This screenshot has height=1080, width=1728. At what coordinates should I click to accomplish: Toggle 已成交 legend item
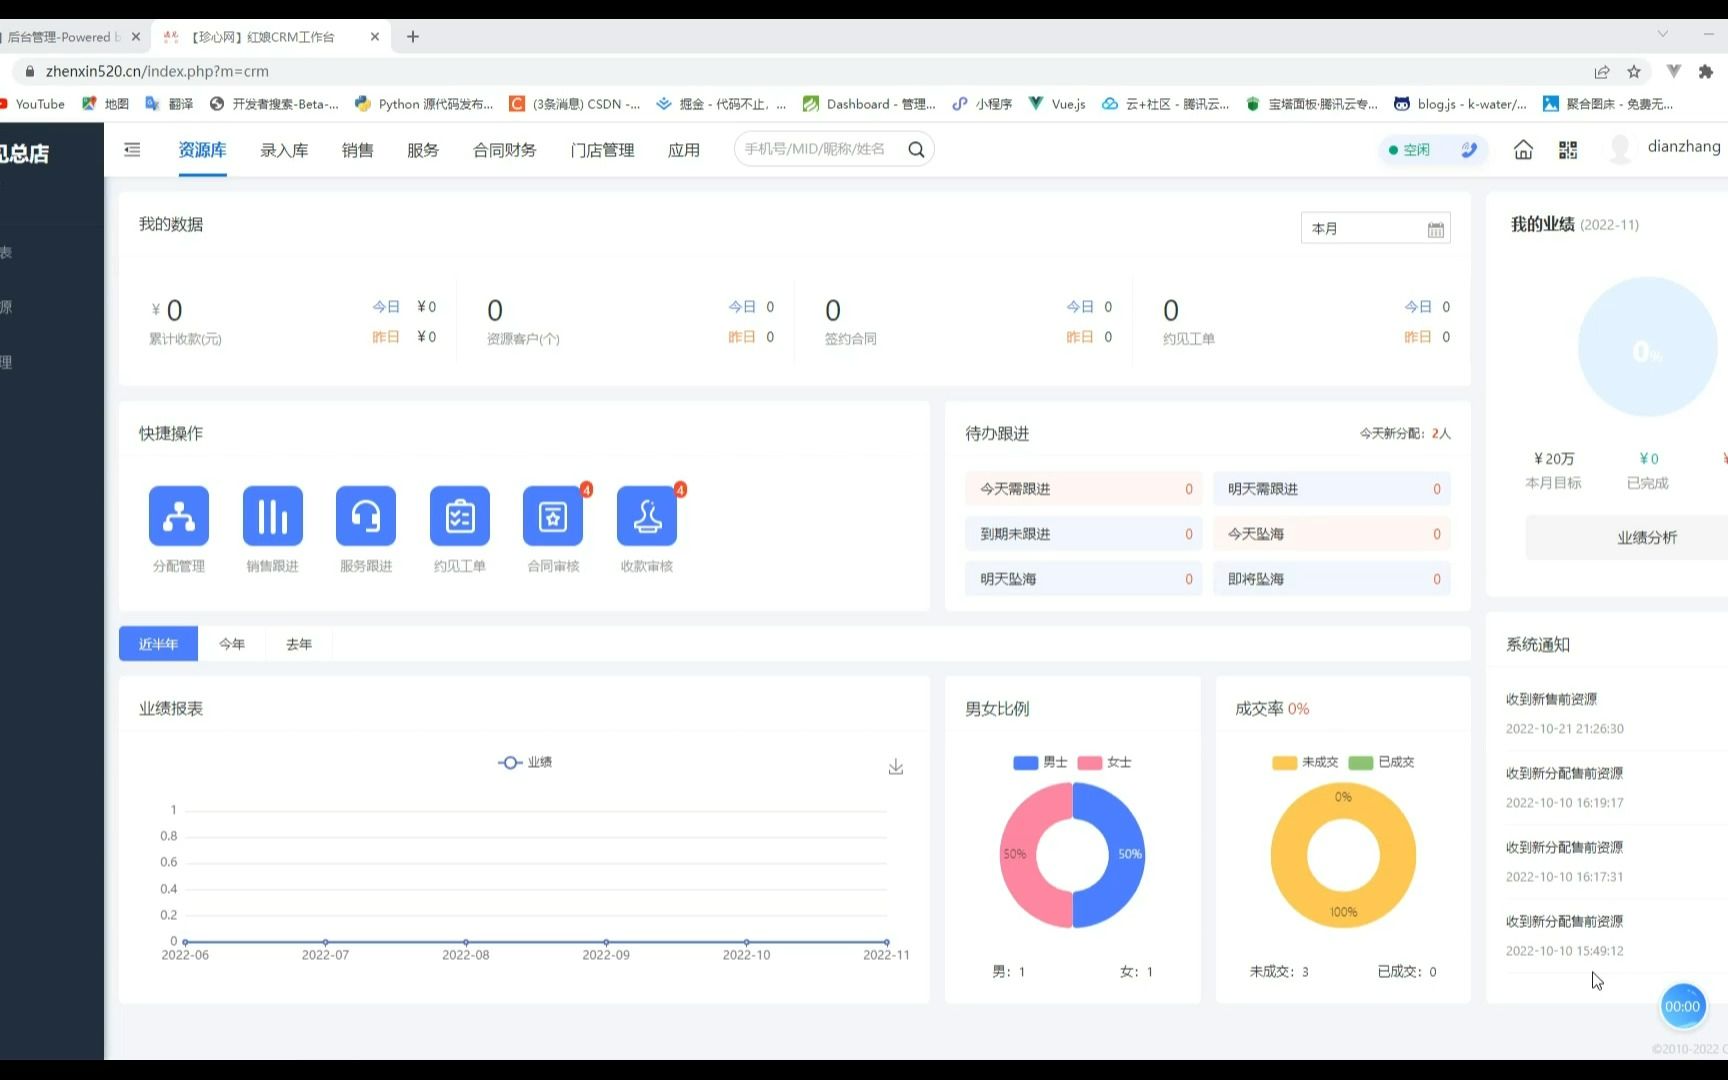pos(1381,762)
